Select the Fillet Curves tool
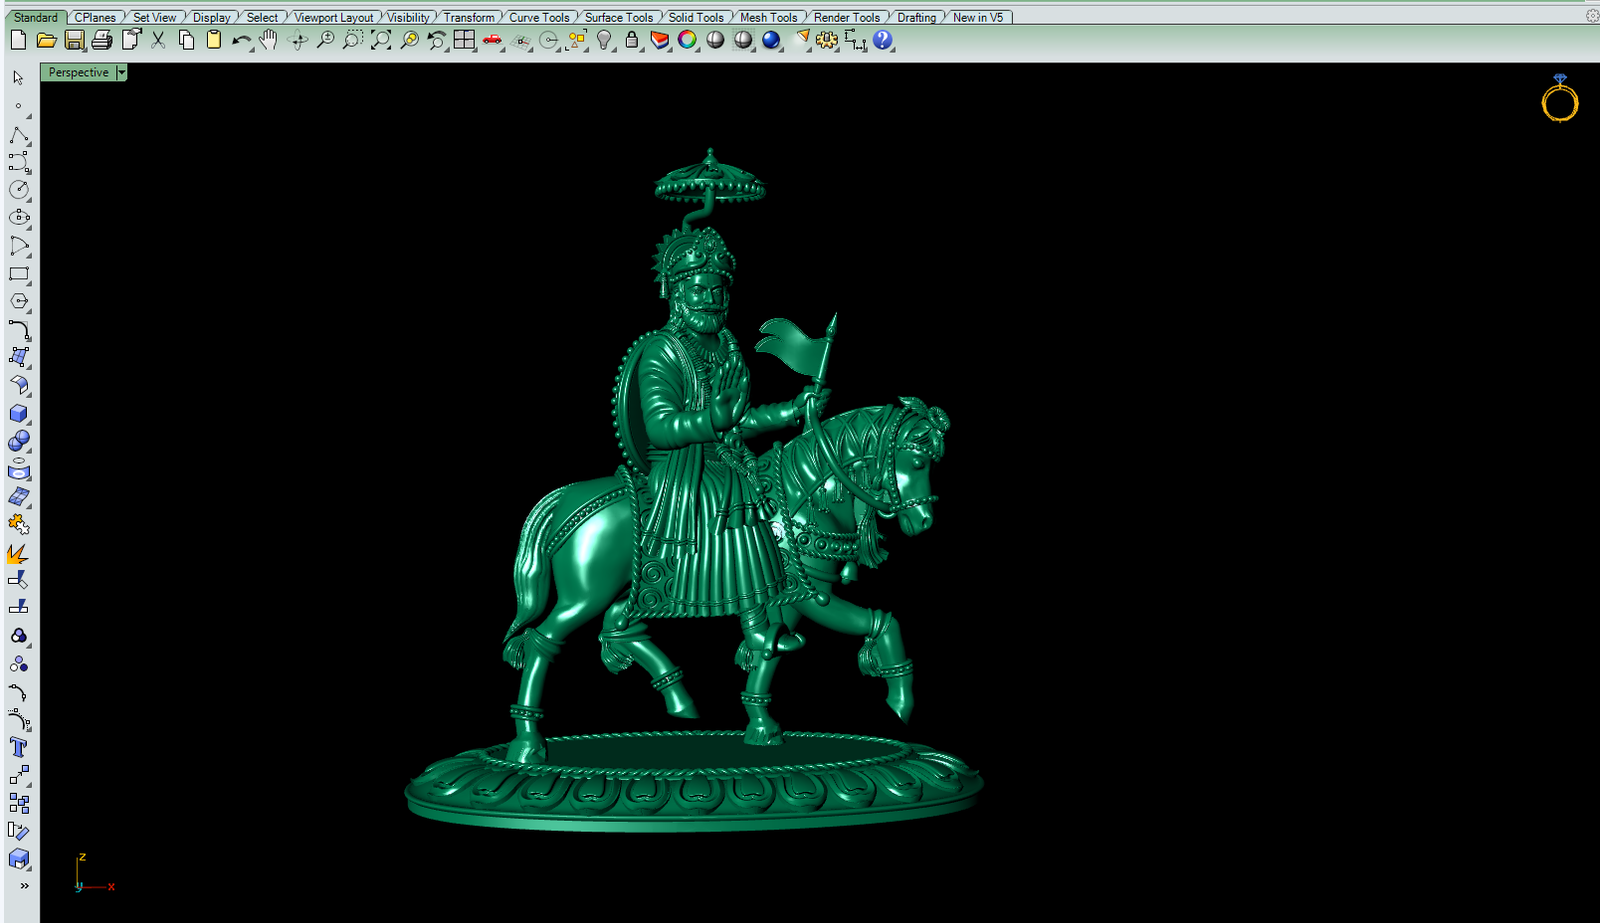This screenshot has width=1600, height=923. click(19, 329)
